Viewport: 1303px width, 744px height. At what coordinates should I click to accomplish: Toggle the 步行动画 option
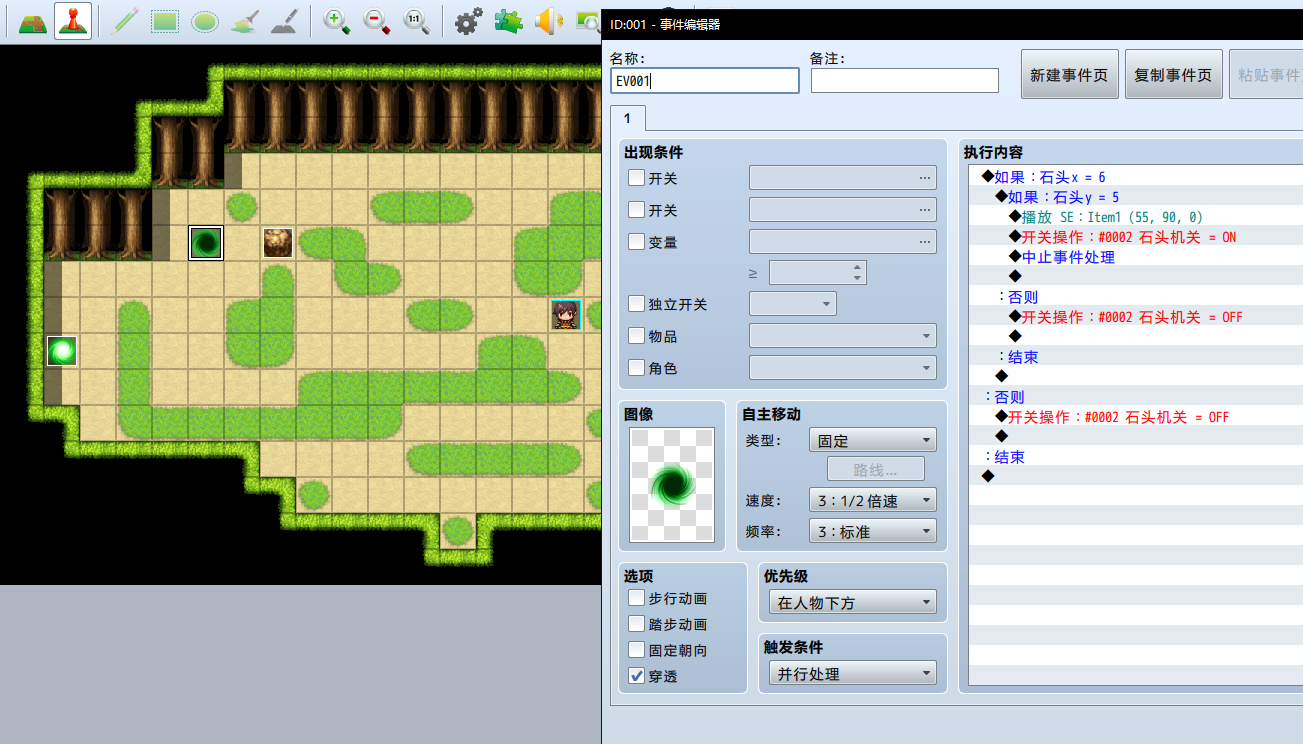pos(636,598)
